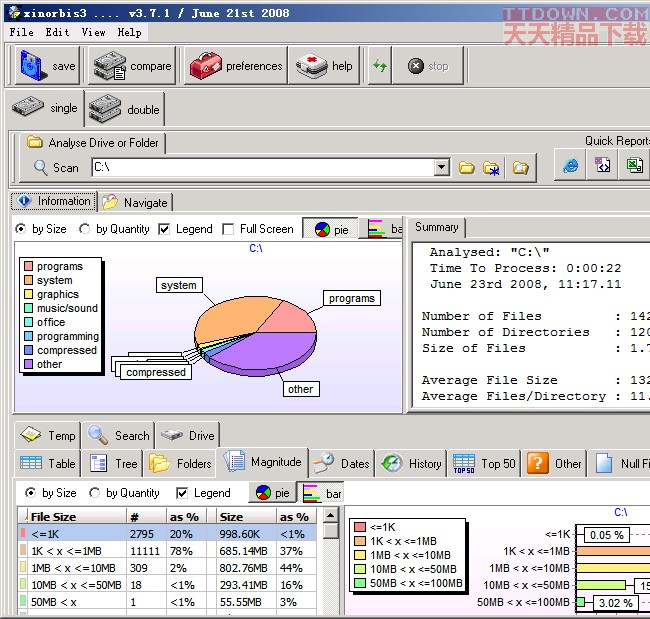Open the Summary tab
This screenshot has width=650, height=619.
click(437, 227)
